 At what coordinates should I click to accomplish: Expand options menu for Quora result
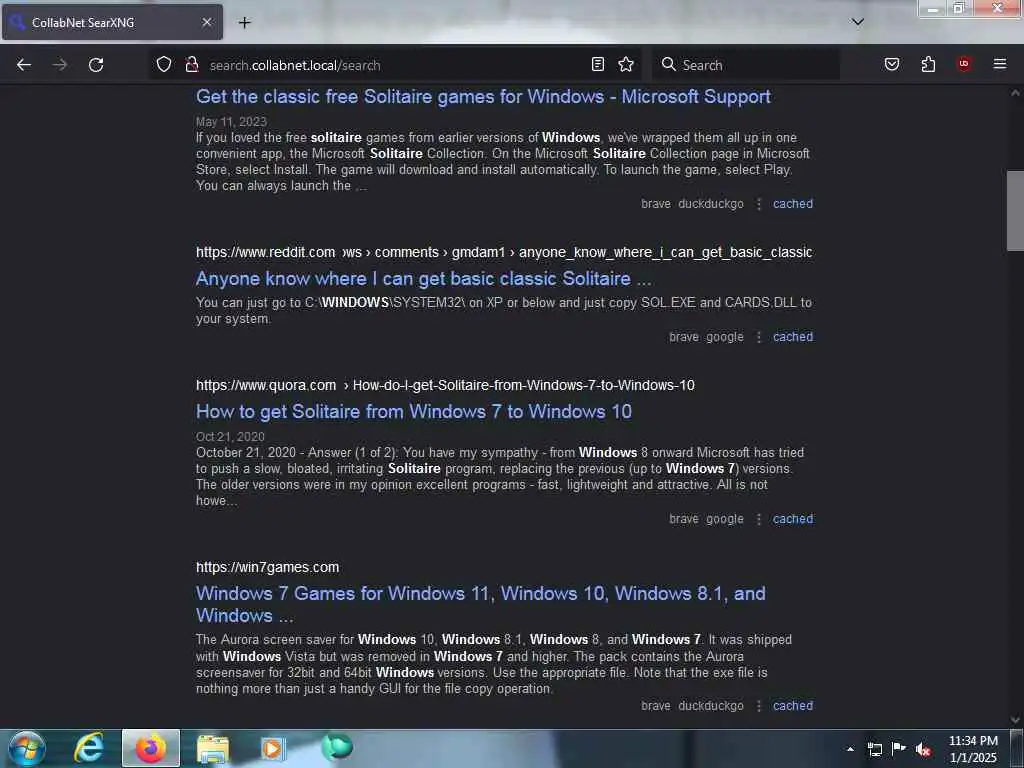759,519
